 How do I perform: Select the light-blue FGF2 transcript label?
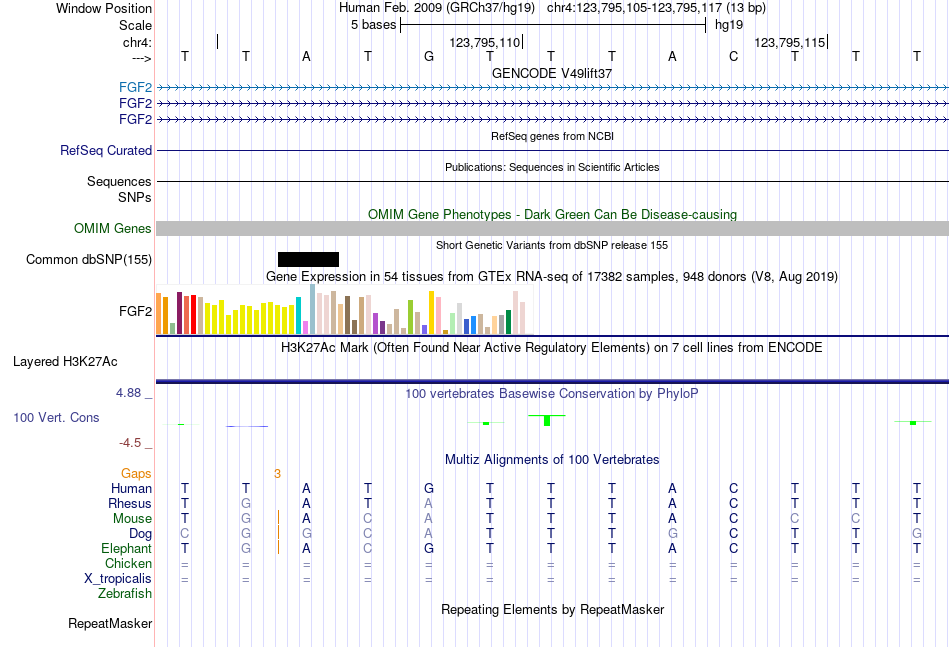[x=135, y=88]
